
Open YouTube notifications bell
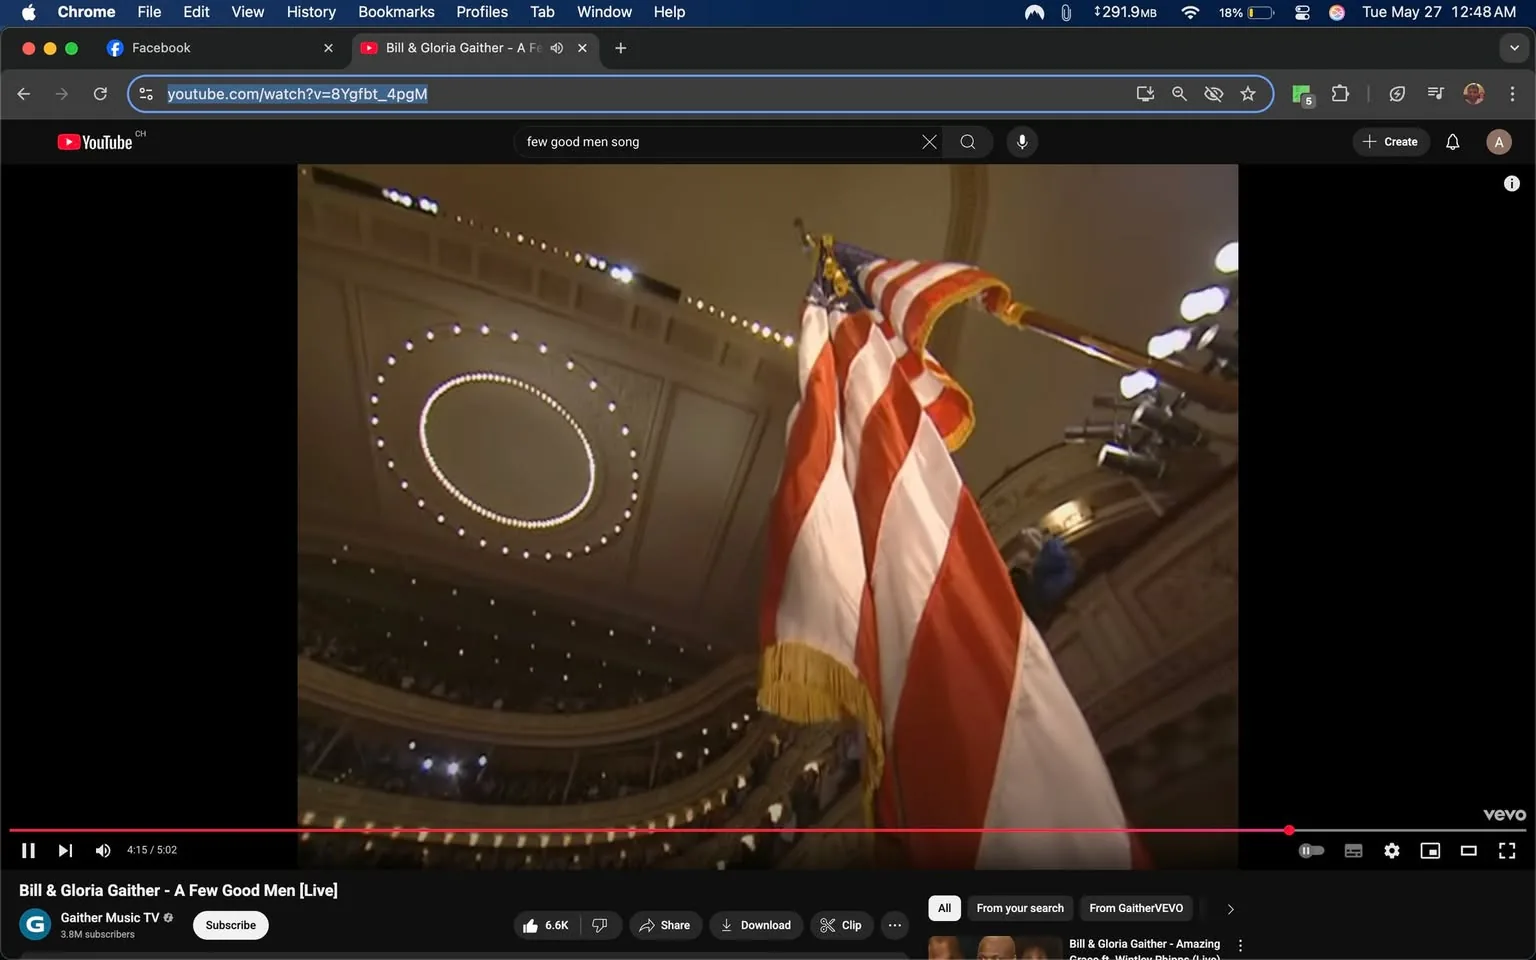pyautogui.click(x=1451, y=141)
